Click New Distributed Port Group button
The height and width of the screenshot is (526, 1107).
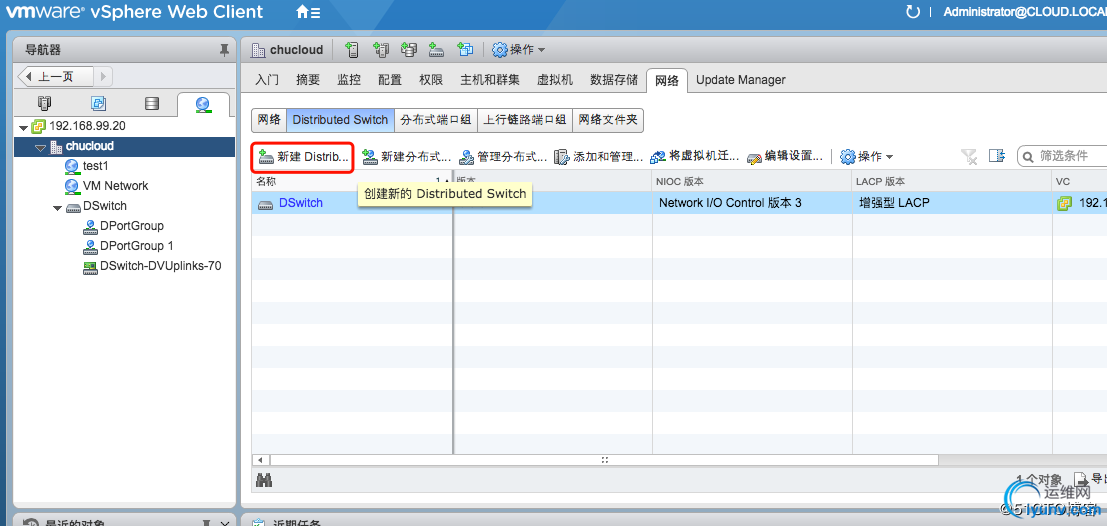tap(406, 156)
